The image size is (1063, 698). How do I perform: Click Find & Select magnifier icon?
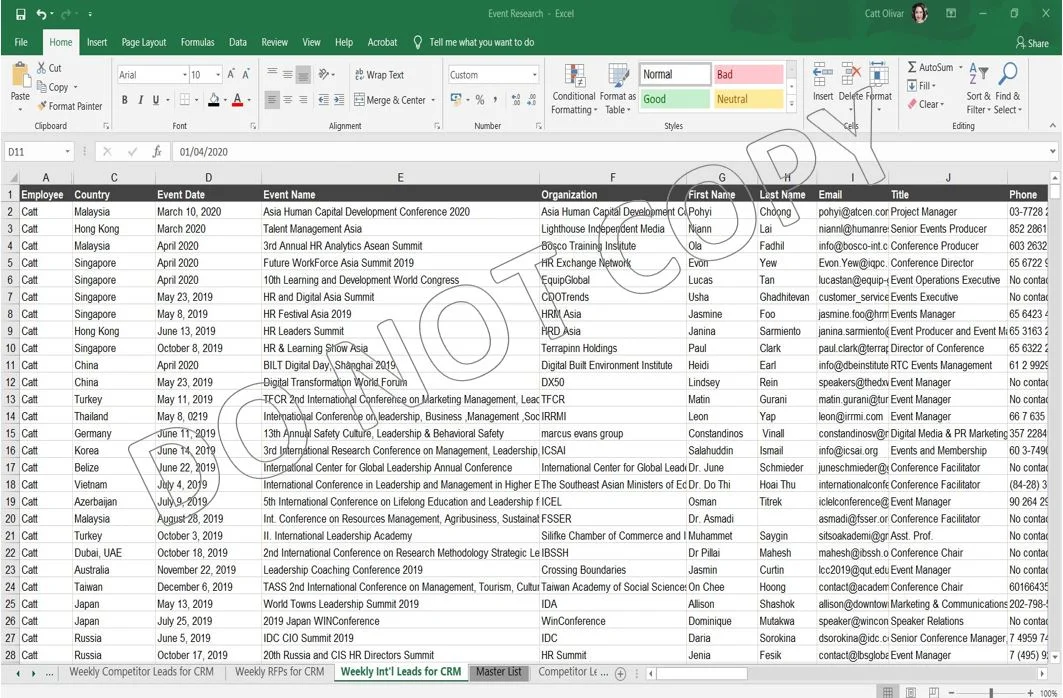click(1008, 73)
